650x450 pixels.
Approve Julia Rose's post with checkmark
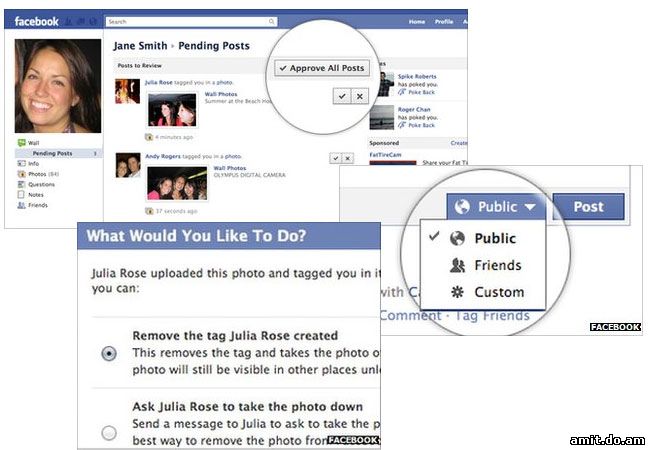[342, 96]
